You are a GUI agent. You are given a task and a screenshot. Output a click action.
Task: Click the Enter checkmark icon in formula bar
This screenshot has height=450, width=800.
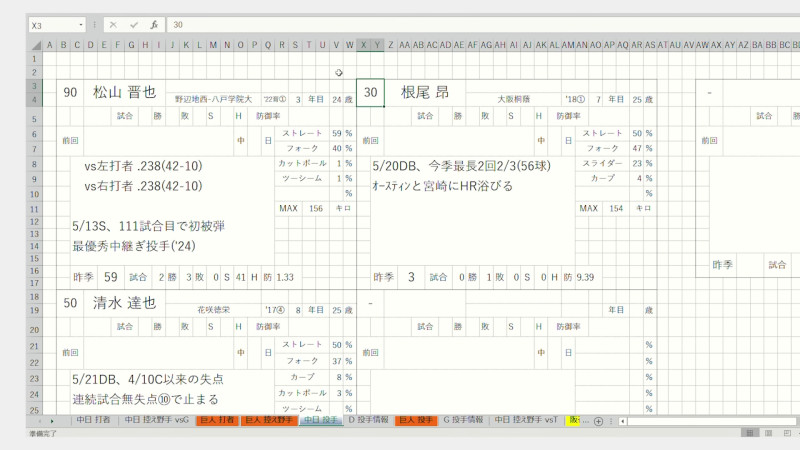(x=134, y=24)
